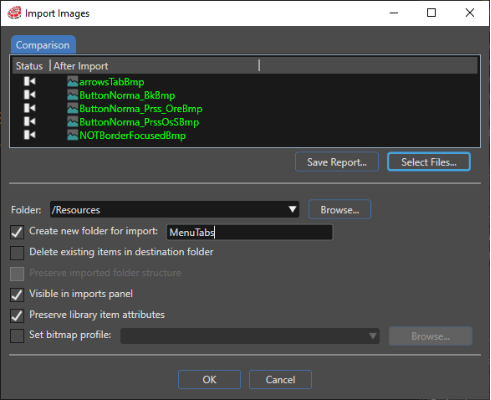Screen dimensions: 491x400
Task: Select the arrowsTabBmp entry
Action: (x=112, y=82)
